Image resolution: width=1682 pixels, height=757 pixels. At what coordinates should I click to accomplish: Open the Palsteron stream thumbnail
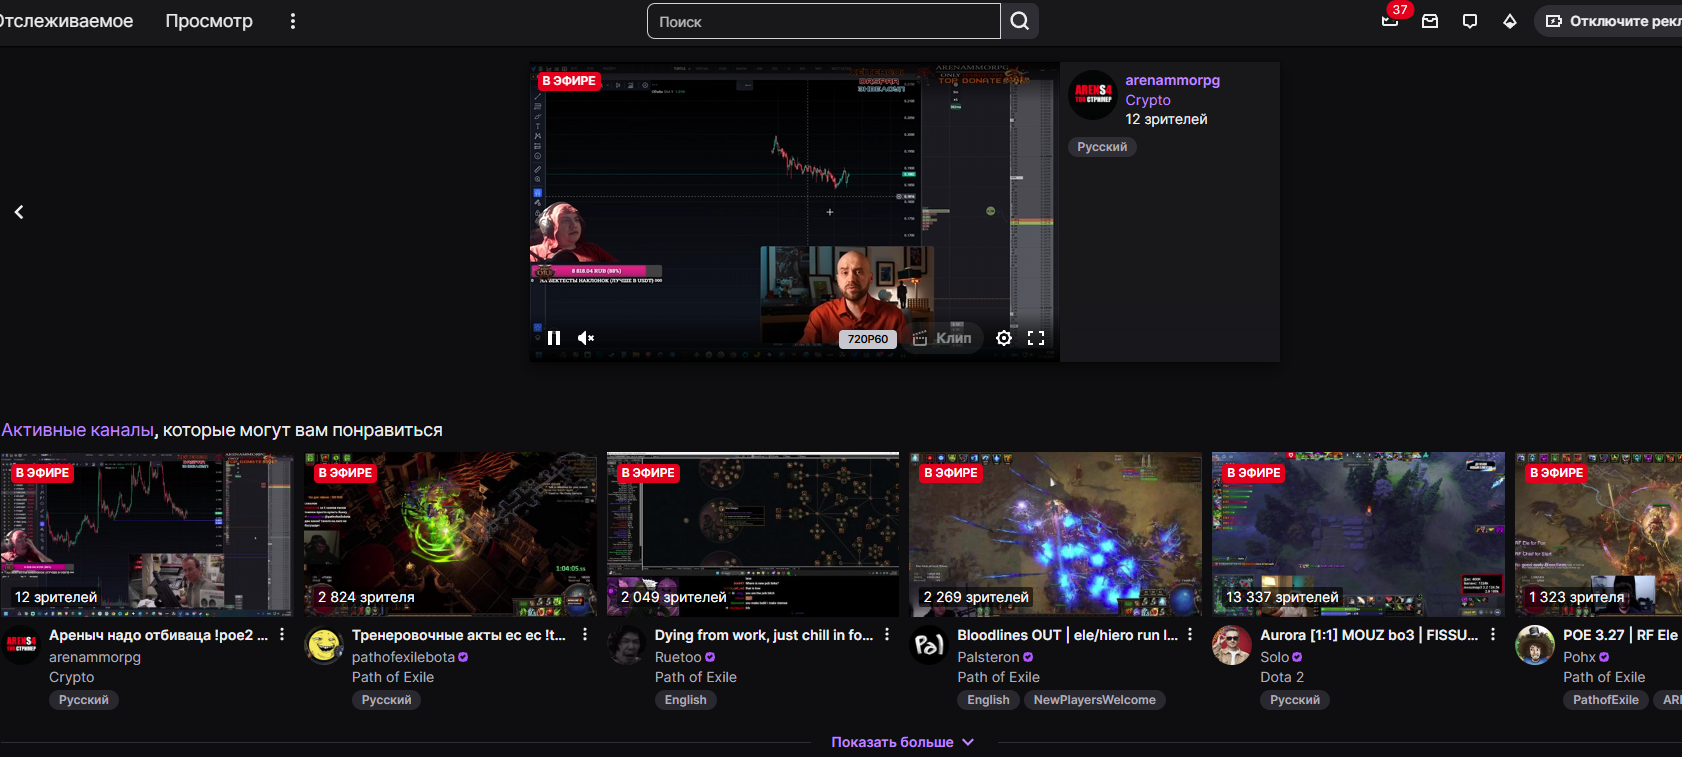[x=1056, y=534]
